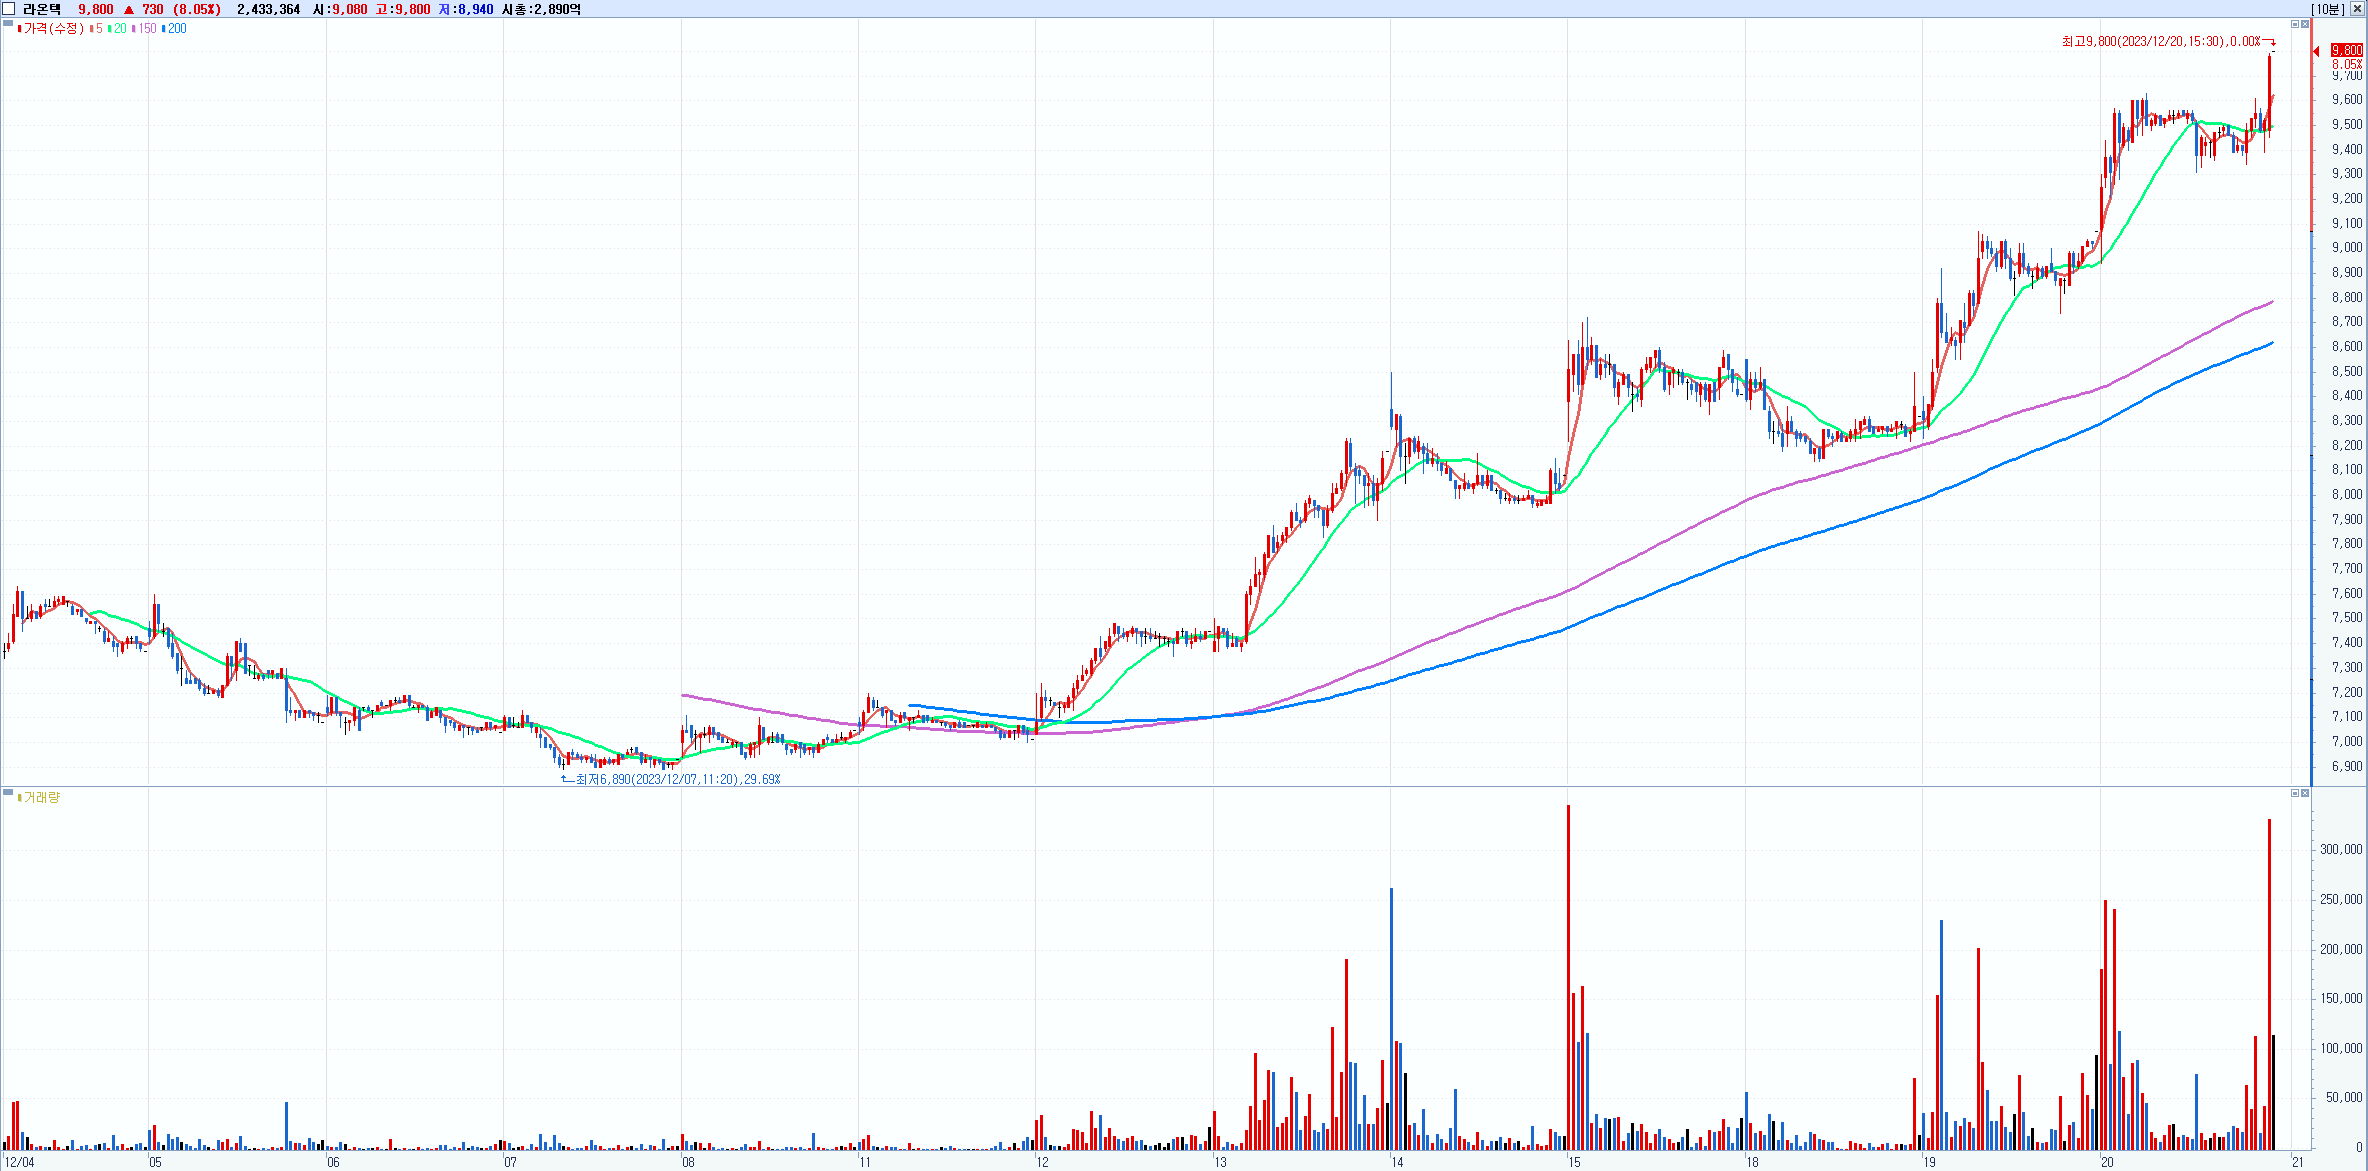This screenshot has width=2368, height=1171.
Task: Click the [10분] interval label
Action: click(2328, 9)
